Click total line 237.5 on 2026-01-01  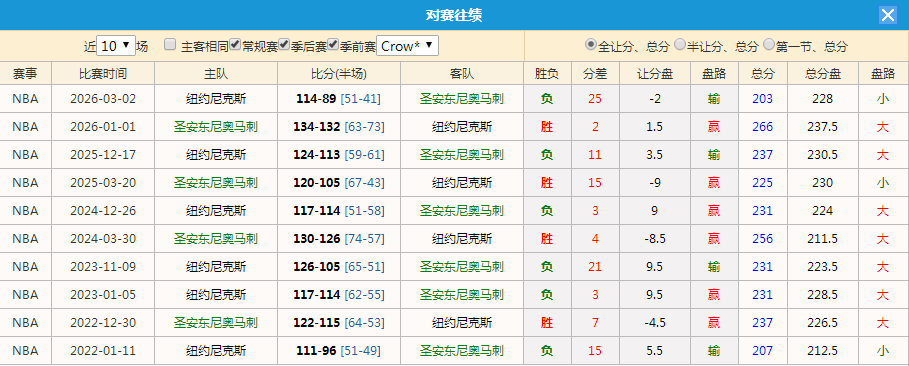tap(823, 126)
